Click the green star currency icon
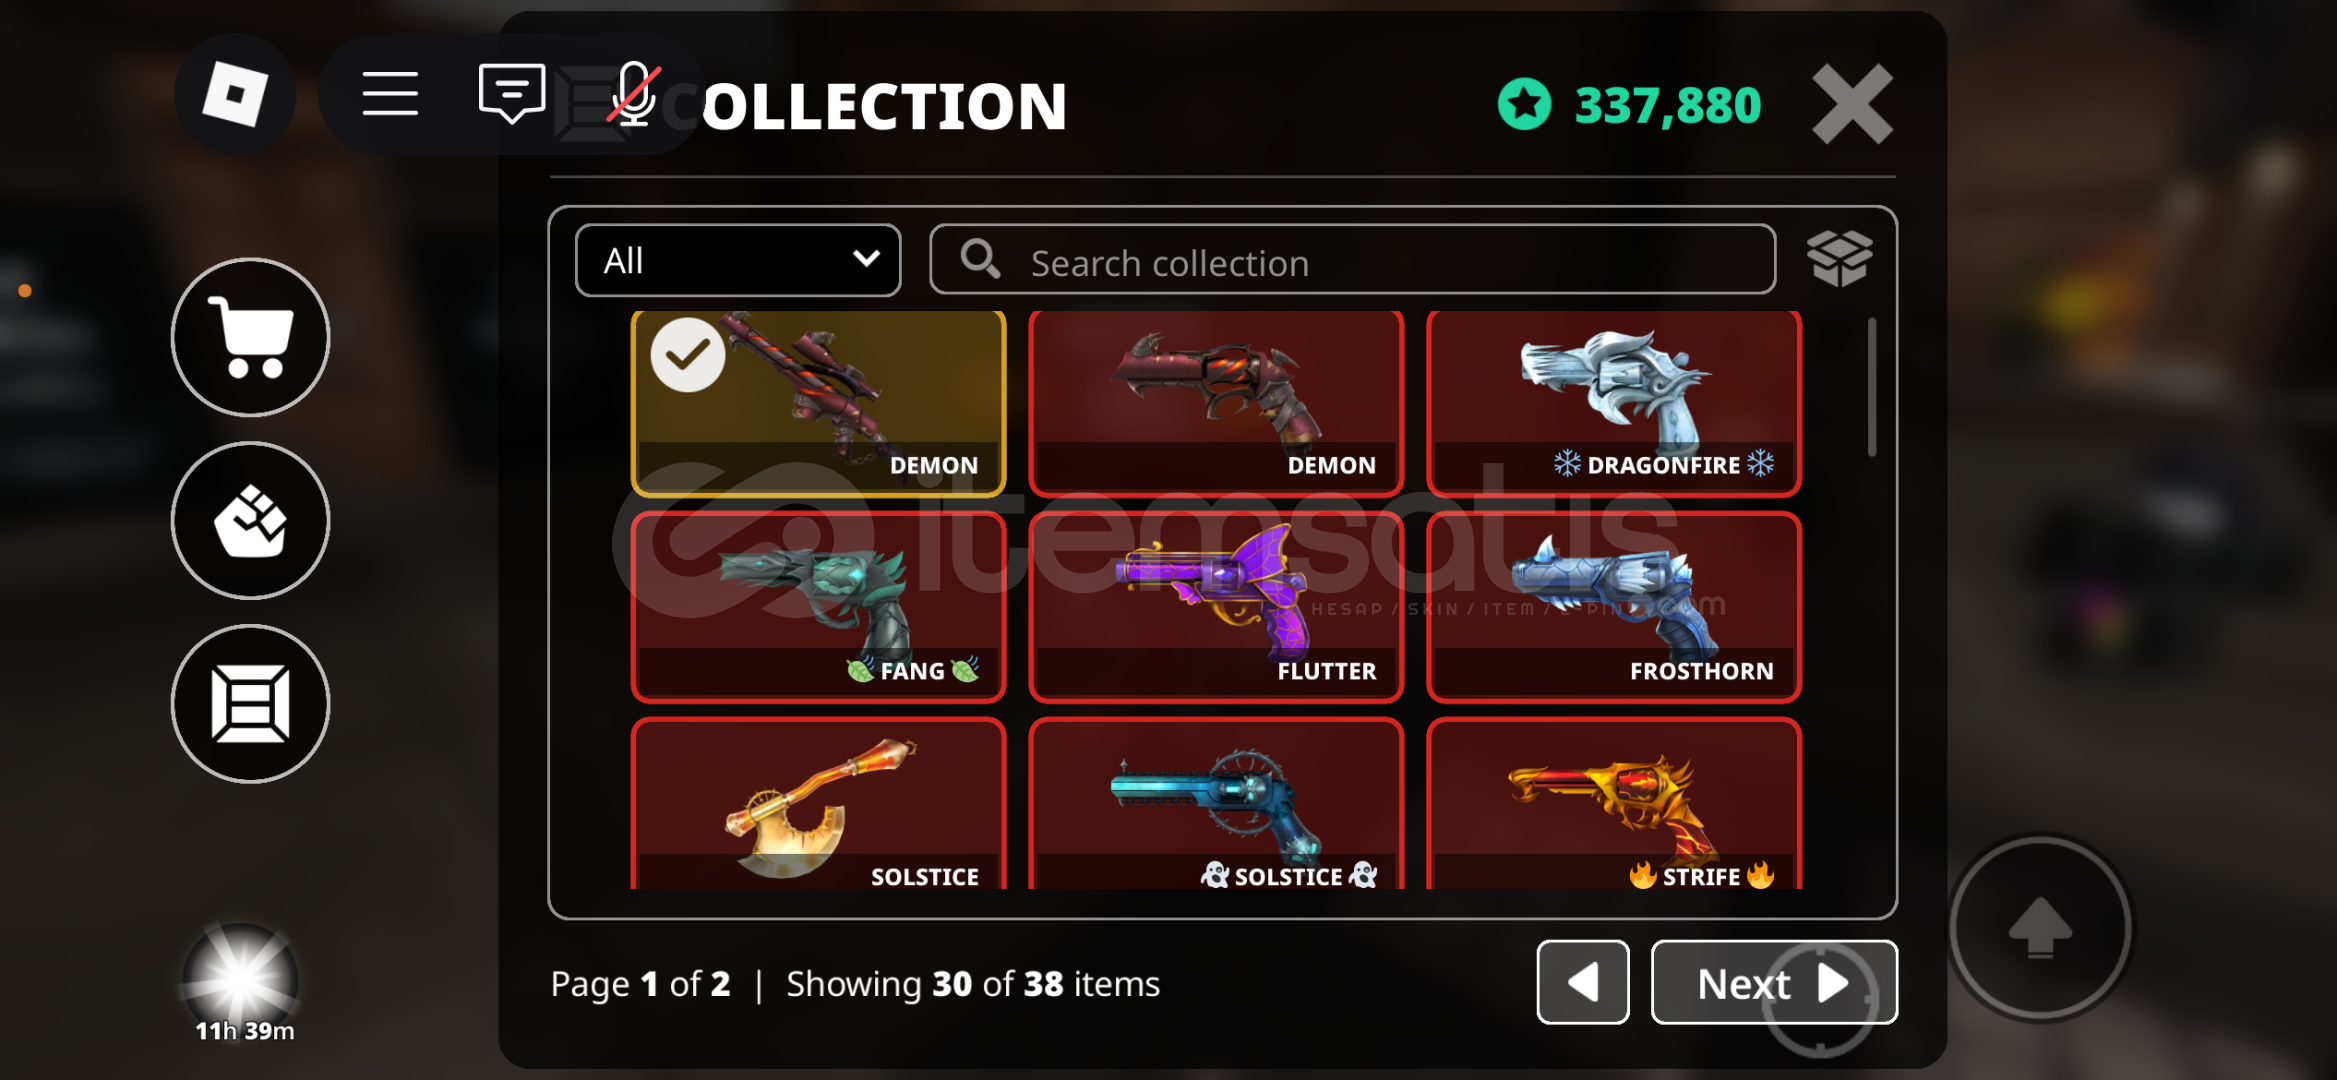The image size is (2337, 1080). point(1524,104)
